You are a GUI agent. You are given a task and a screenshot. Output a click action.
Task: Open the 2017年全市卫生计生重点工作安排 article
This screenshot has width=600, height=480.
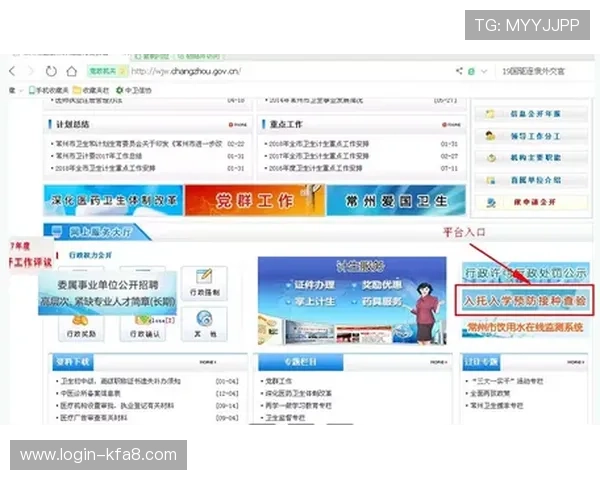[x=318, y=156]
